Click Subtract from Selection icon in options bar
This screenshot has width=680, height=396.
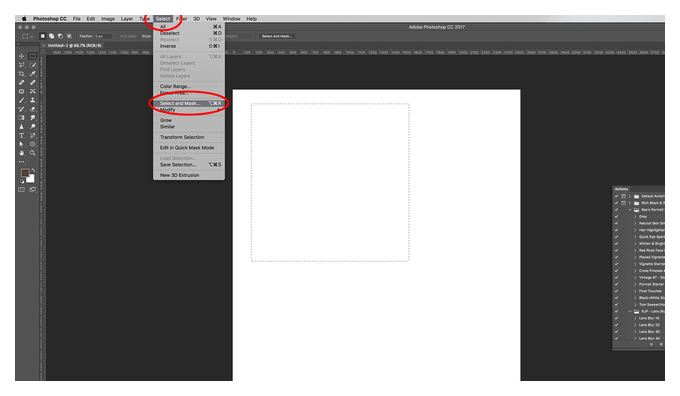(60, 36)
